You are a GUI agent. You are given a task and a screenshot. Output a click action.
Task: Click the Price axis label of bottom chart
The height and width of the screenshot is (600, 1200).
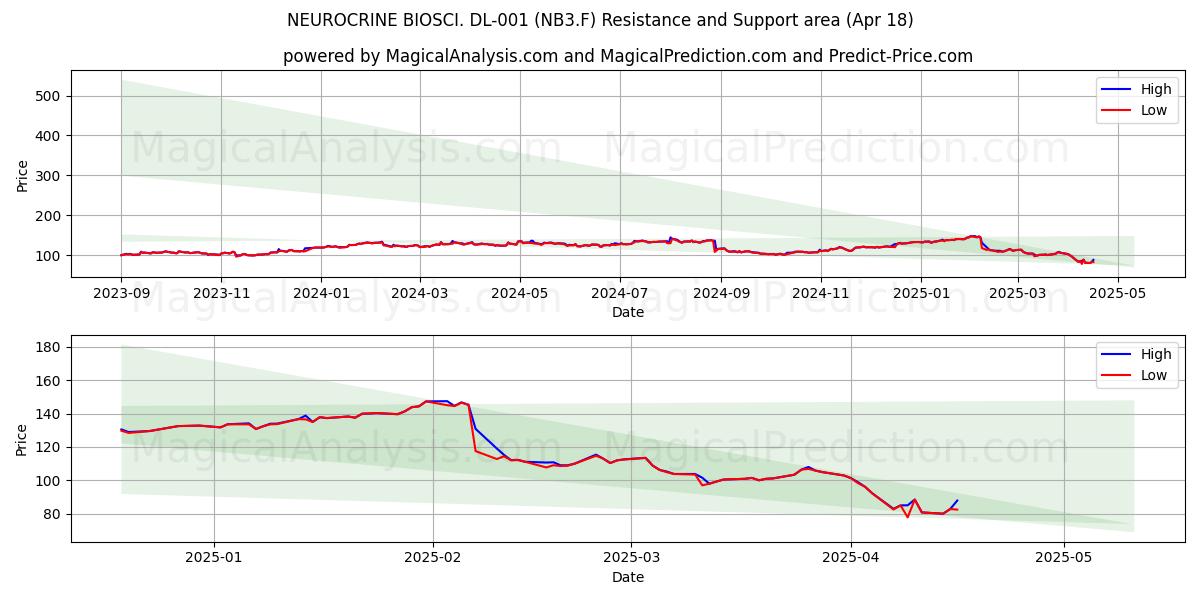click(x=23, y=439)
